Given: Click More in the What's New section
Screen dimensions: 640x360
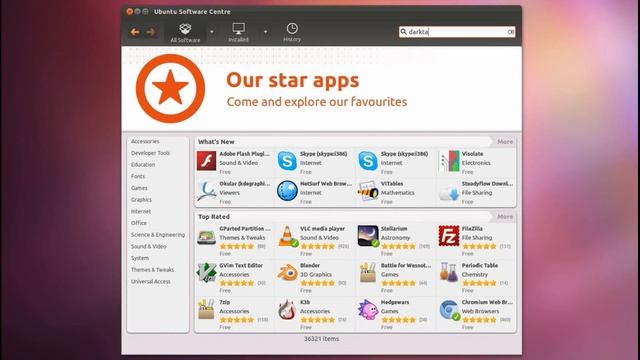Looking at the screenshot, I should coord(505,142).
